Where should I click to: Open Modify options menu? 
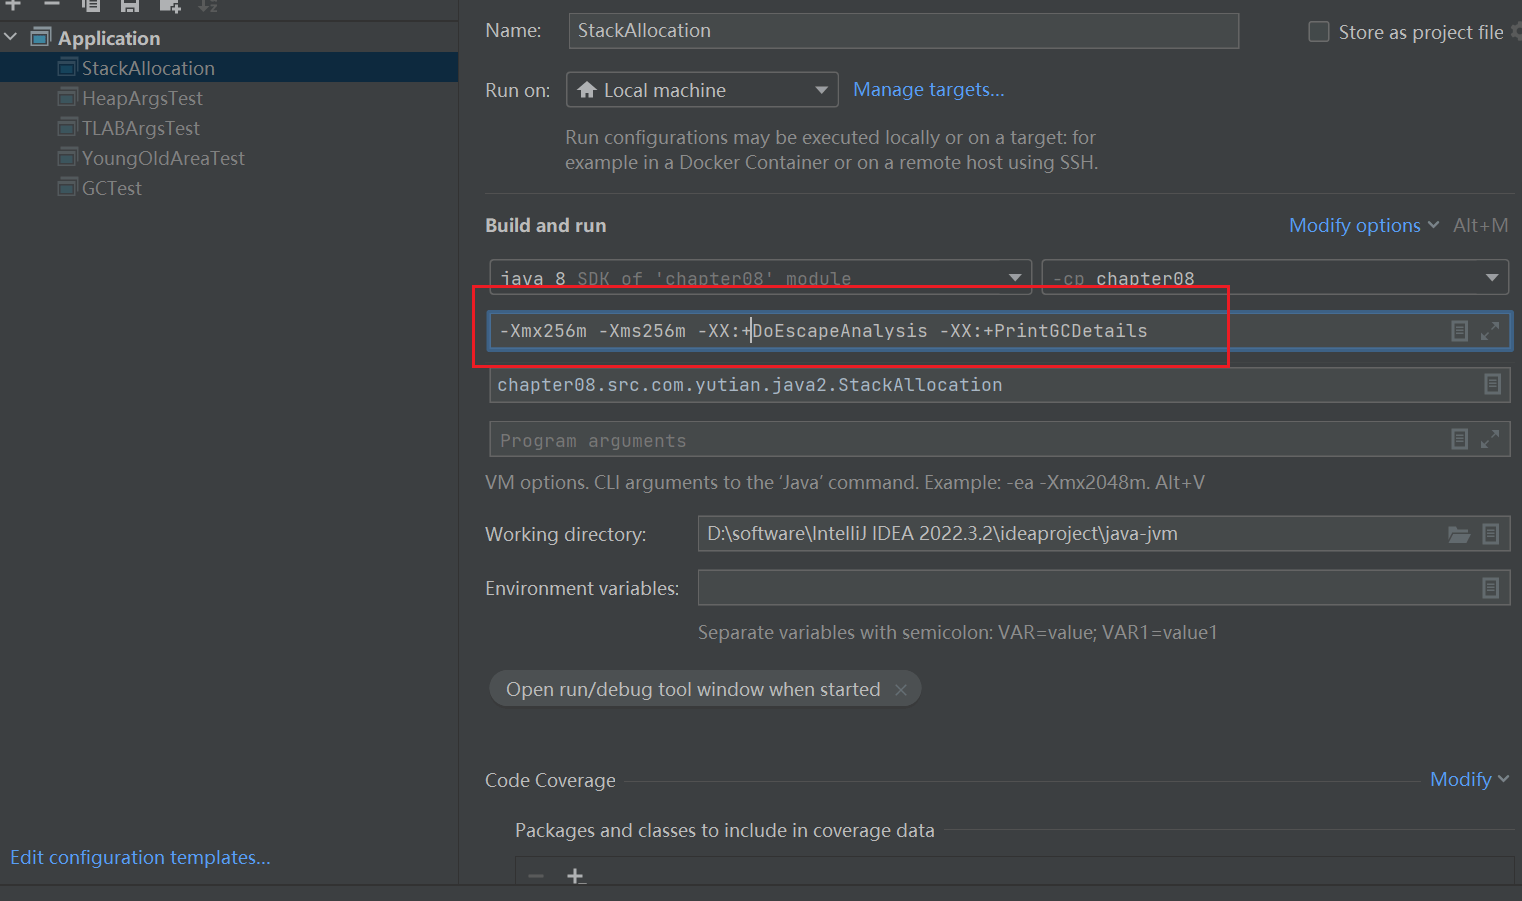pos(1363,226)
